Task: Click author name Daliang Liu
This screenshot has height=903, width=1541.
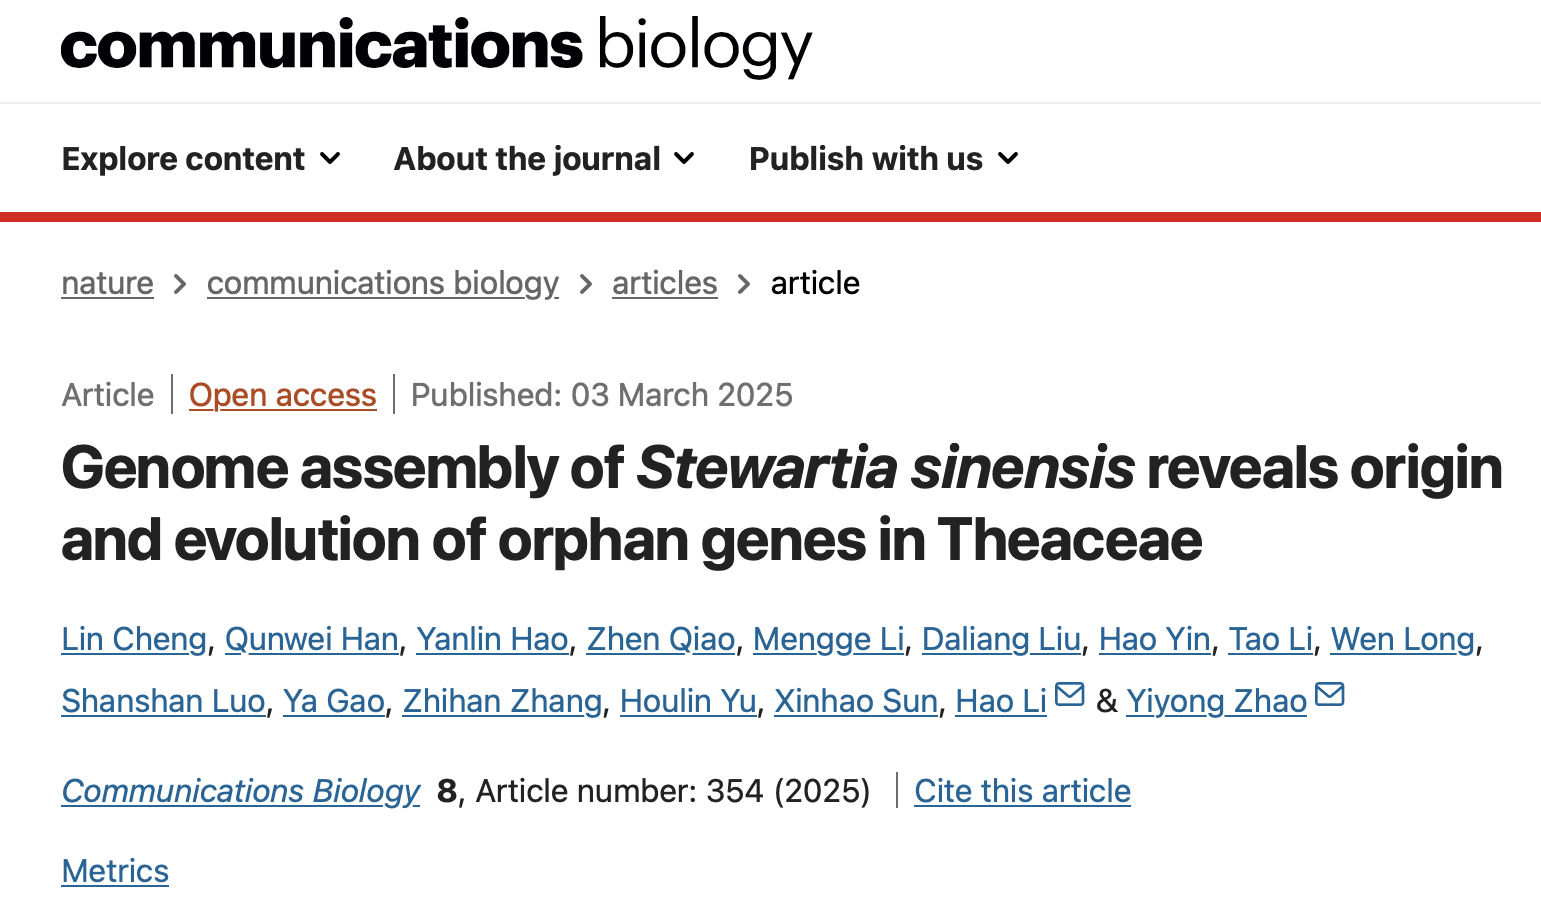Action: pyautogui.click(x=1001, y=639)
